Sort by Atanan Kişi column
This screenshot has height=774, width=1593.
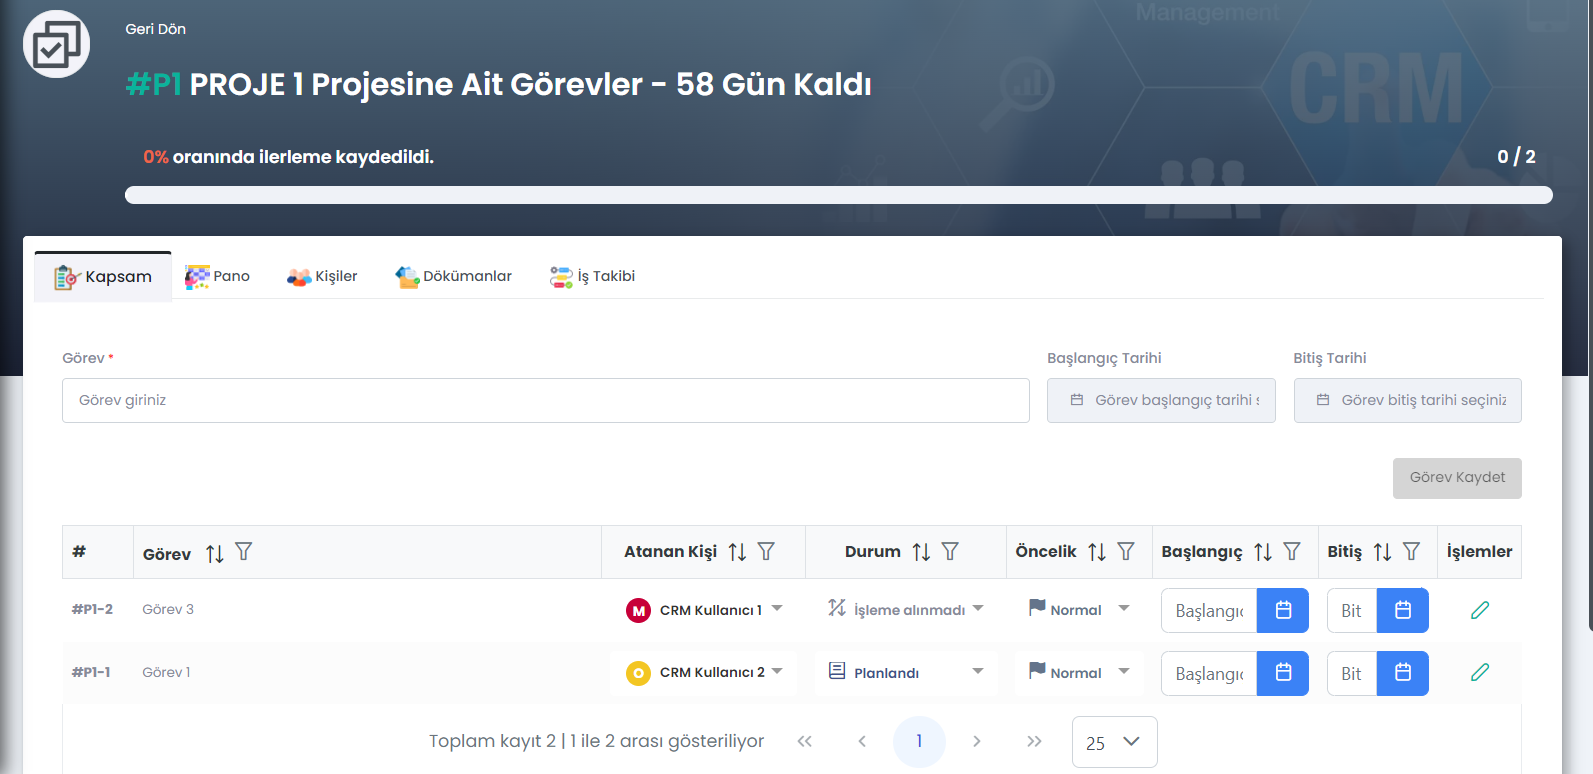pyautogui.click(x=737, y=552)
